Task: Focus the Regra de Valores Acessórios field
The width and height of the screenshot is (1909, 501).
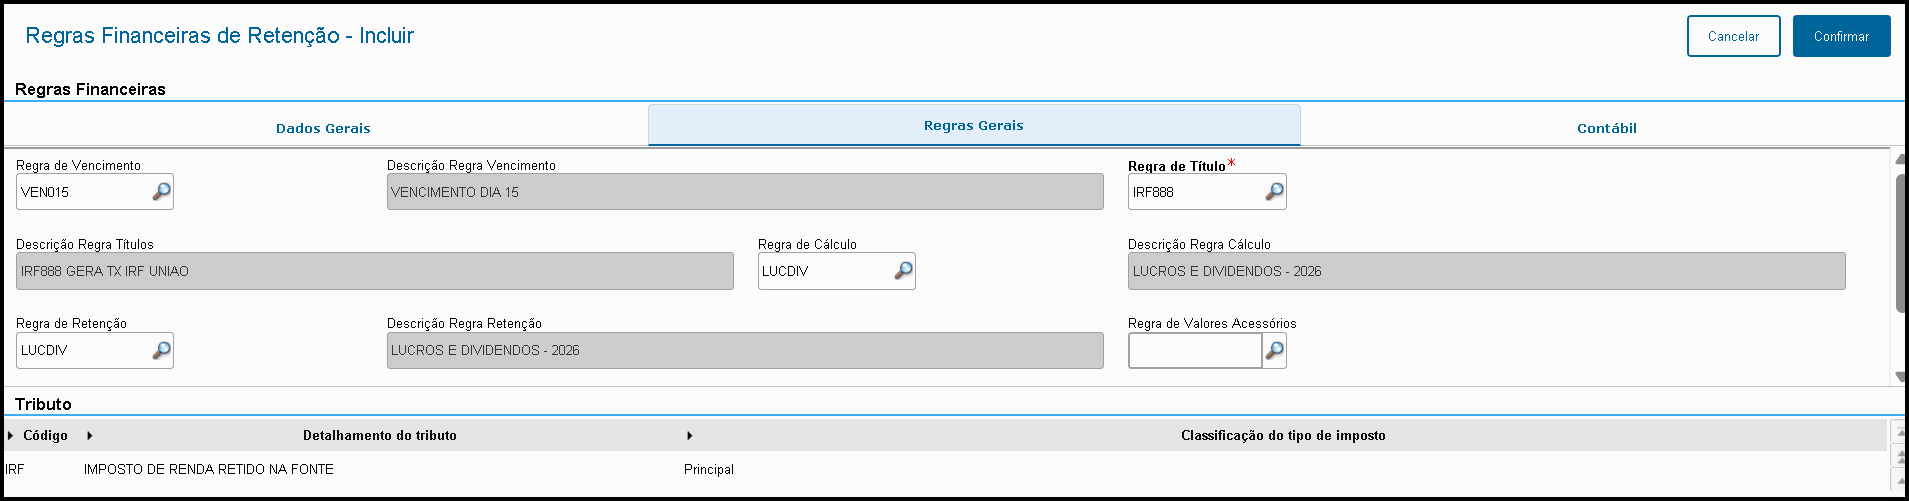Action: tap(1194, 350)
